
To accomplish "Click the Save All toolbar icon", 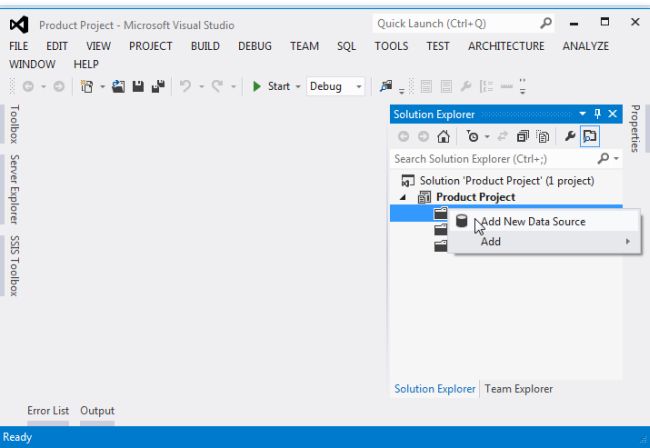I will point(158,86).
